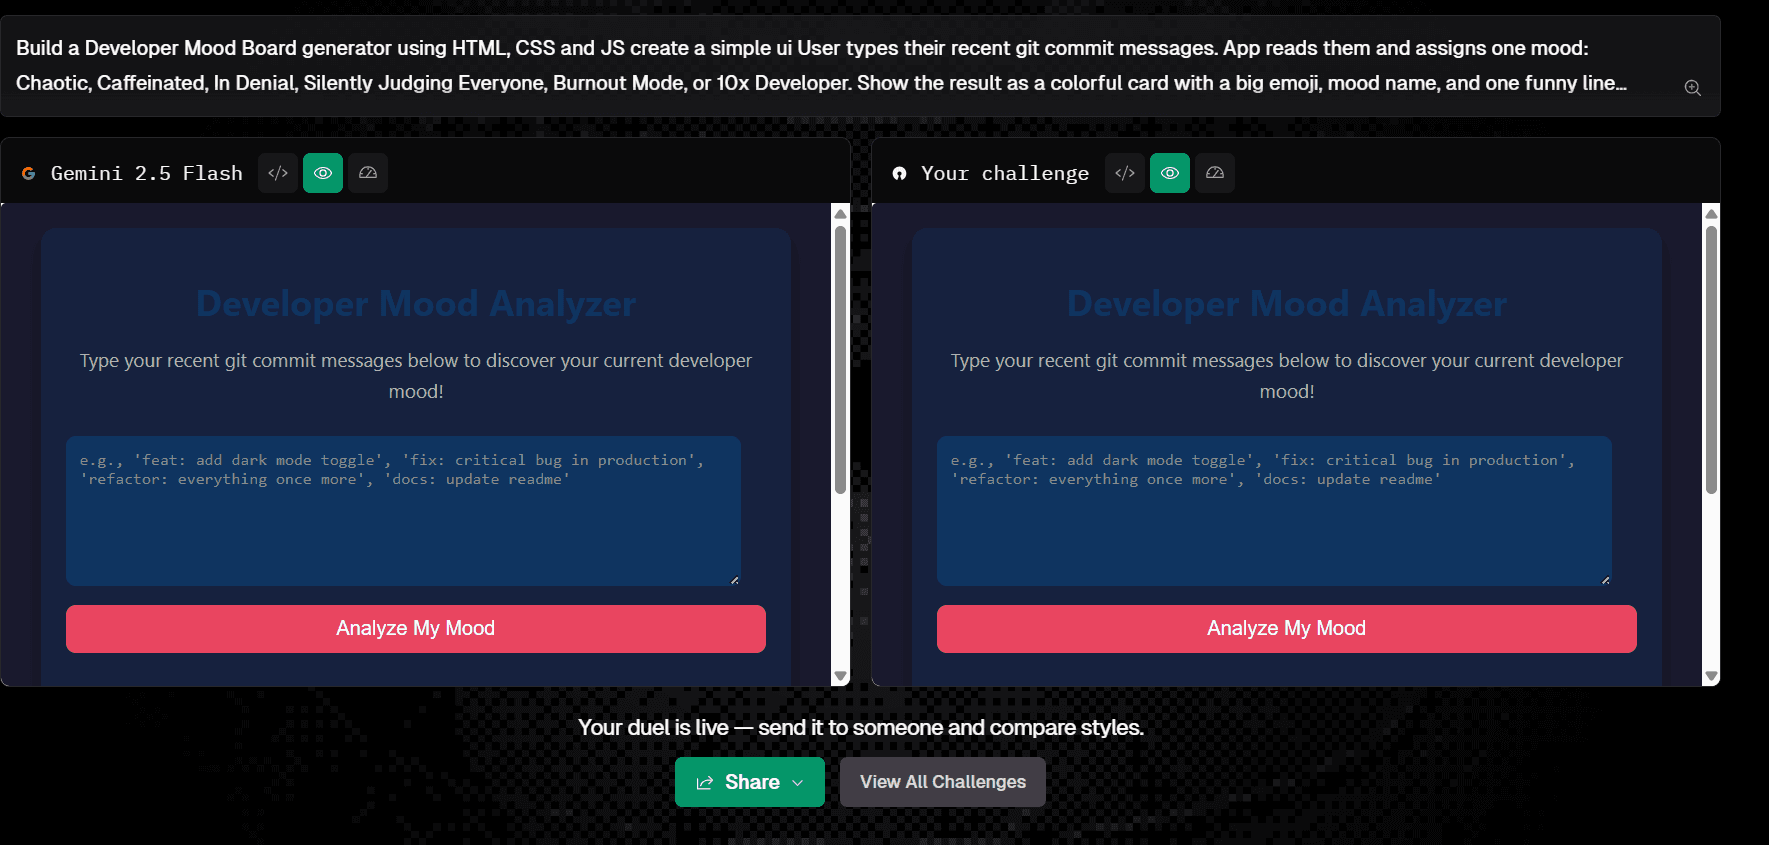Viewport: 1769px width, 845px height.
Task: Click textarea resize handle in Your challenge panel
Action: 1606,580
